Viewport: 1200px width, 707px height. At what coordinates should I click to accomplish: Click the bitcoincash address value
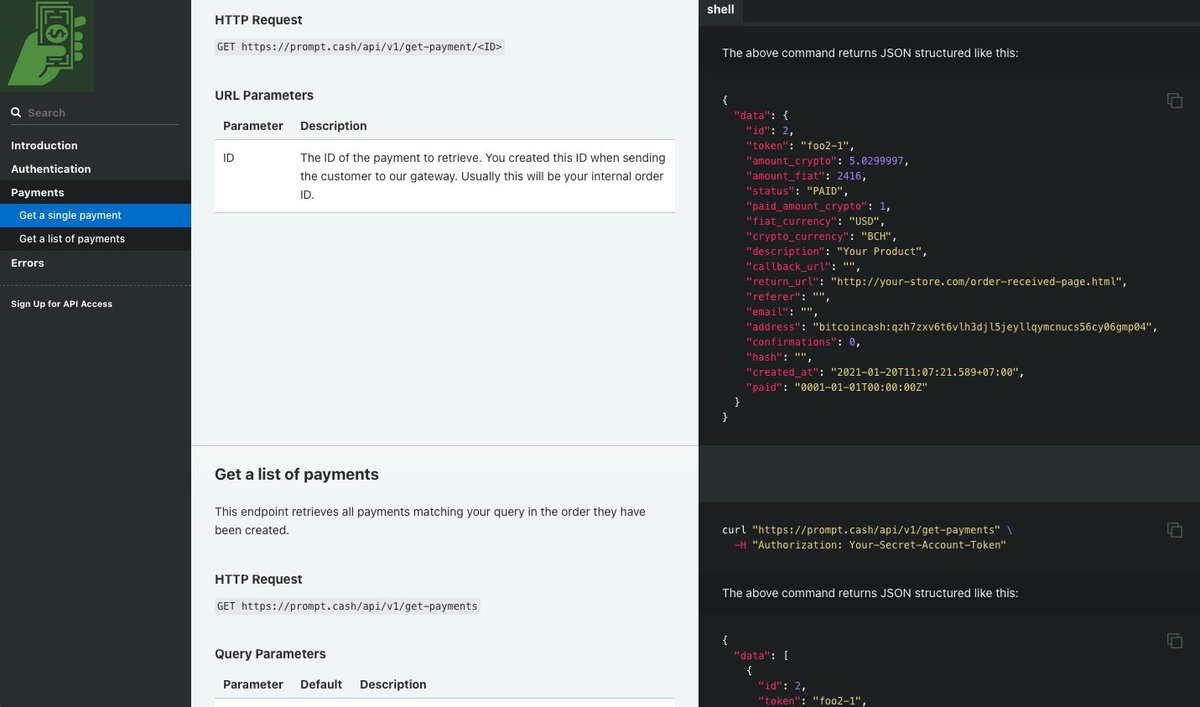point(984,327)
